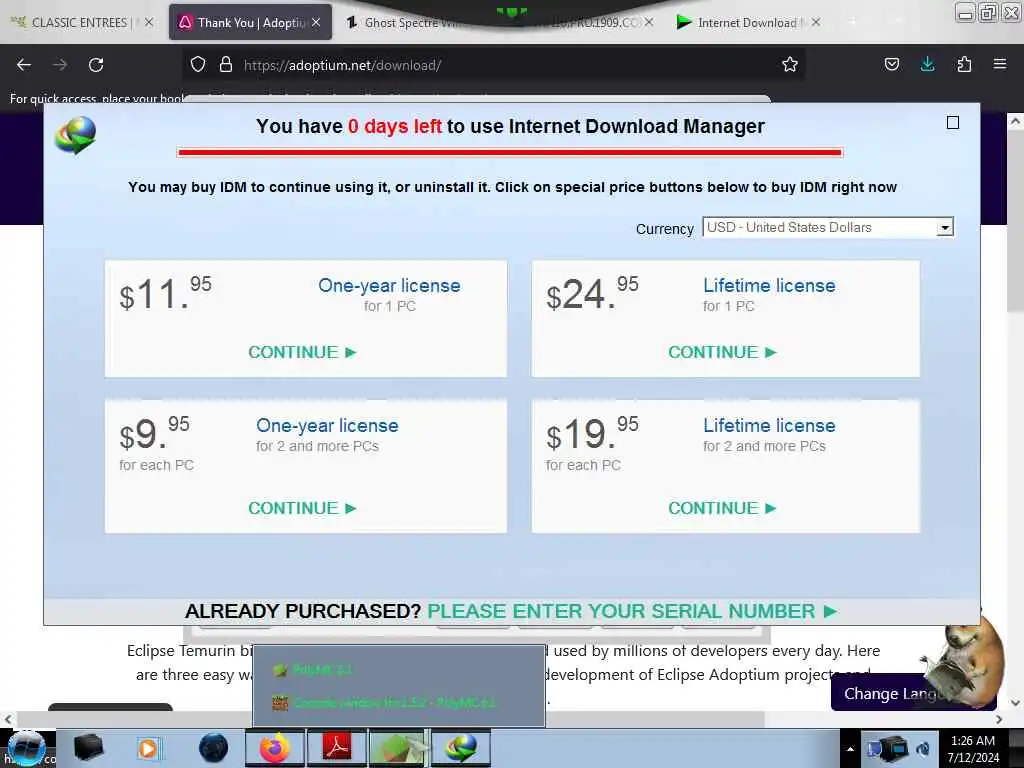
Task: Click the Firefox back arrow
Action: pos(24,65)
